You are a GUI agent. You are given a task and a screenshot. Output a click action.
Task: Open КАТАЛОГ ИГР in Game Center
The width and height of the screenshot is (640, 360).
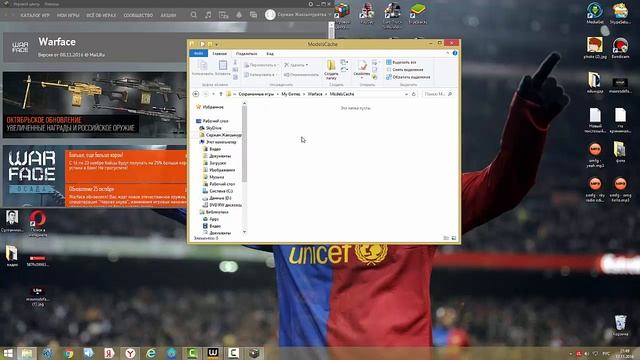35,15
